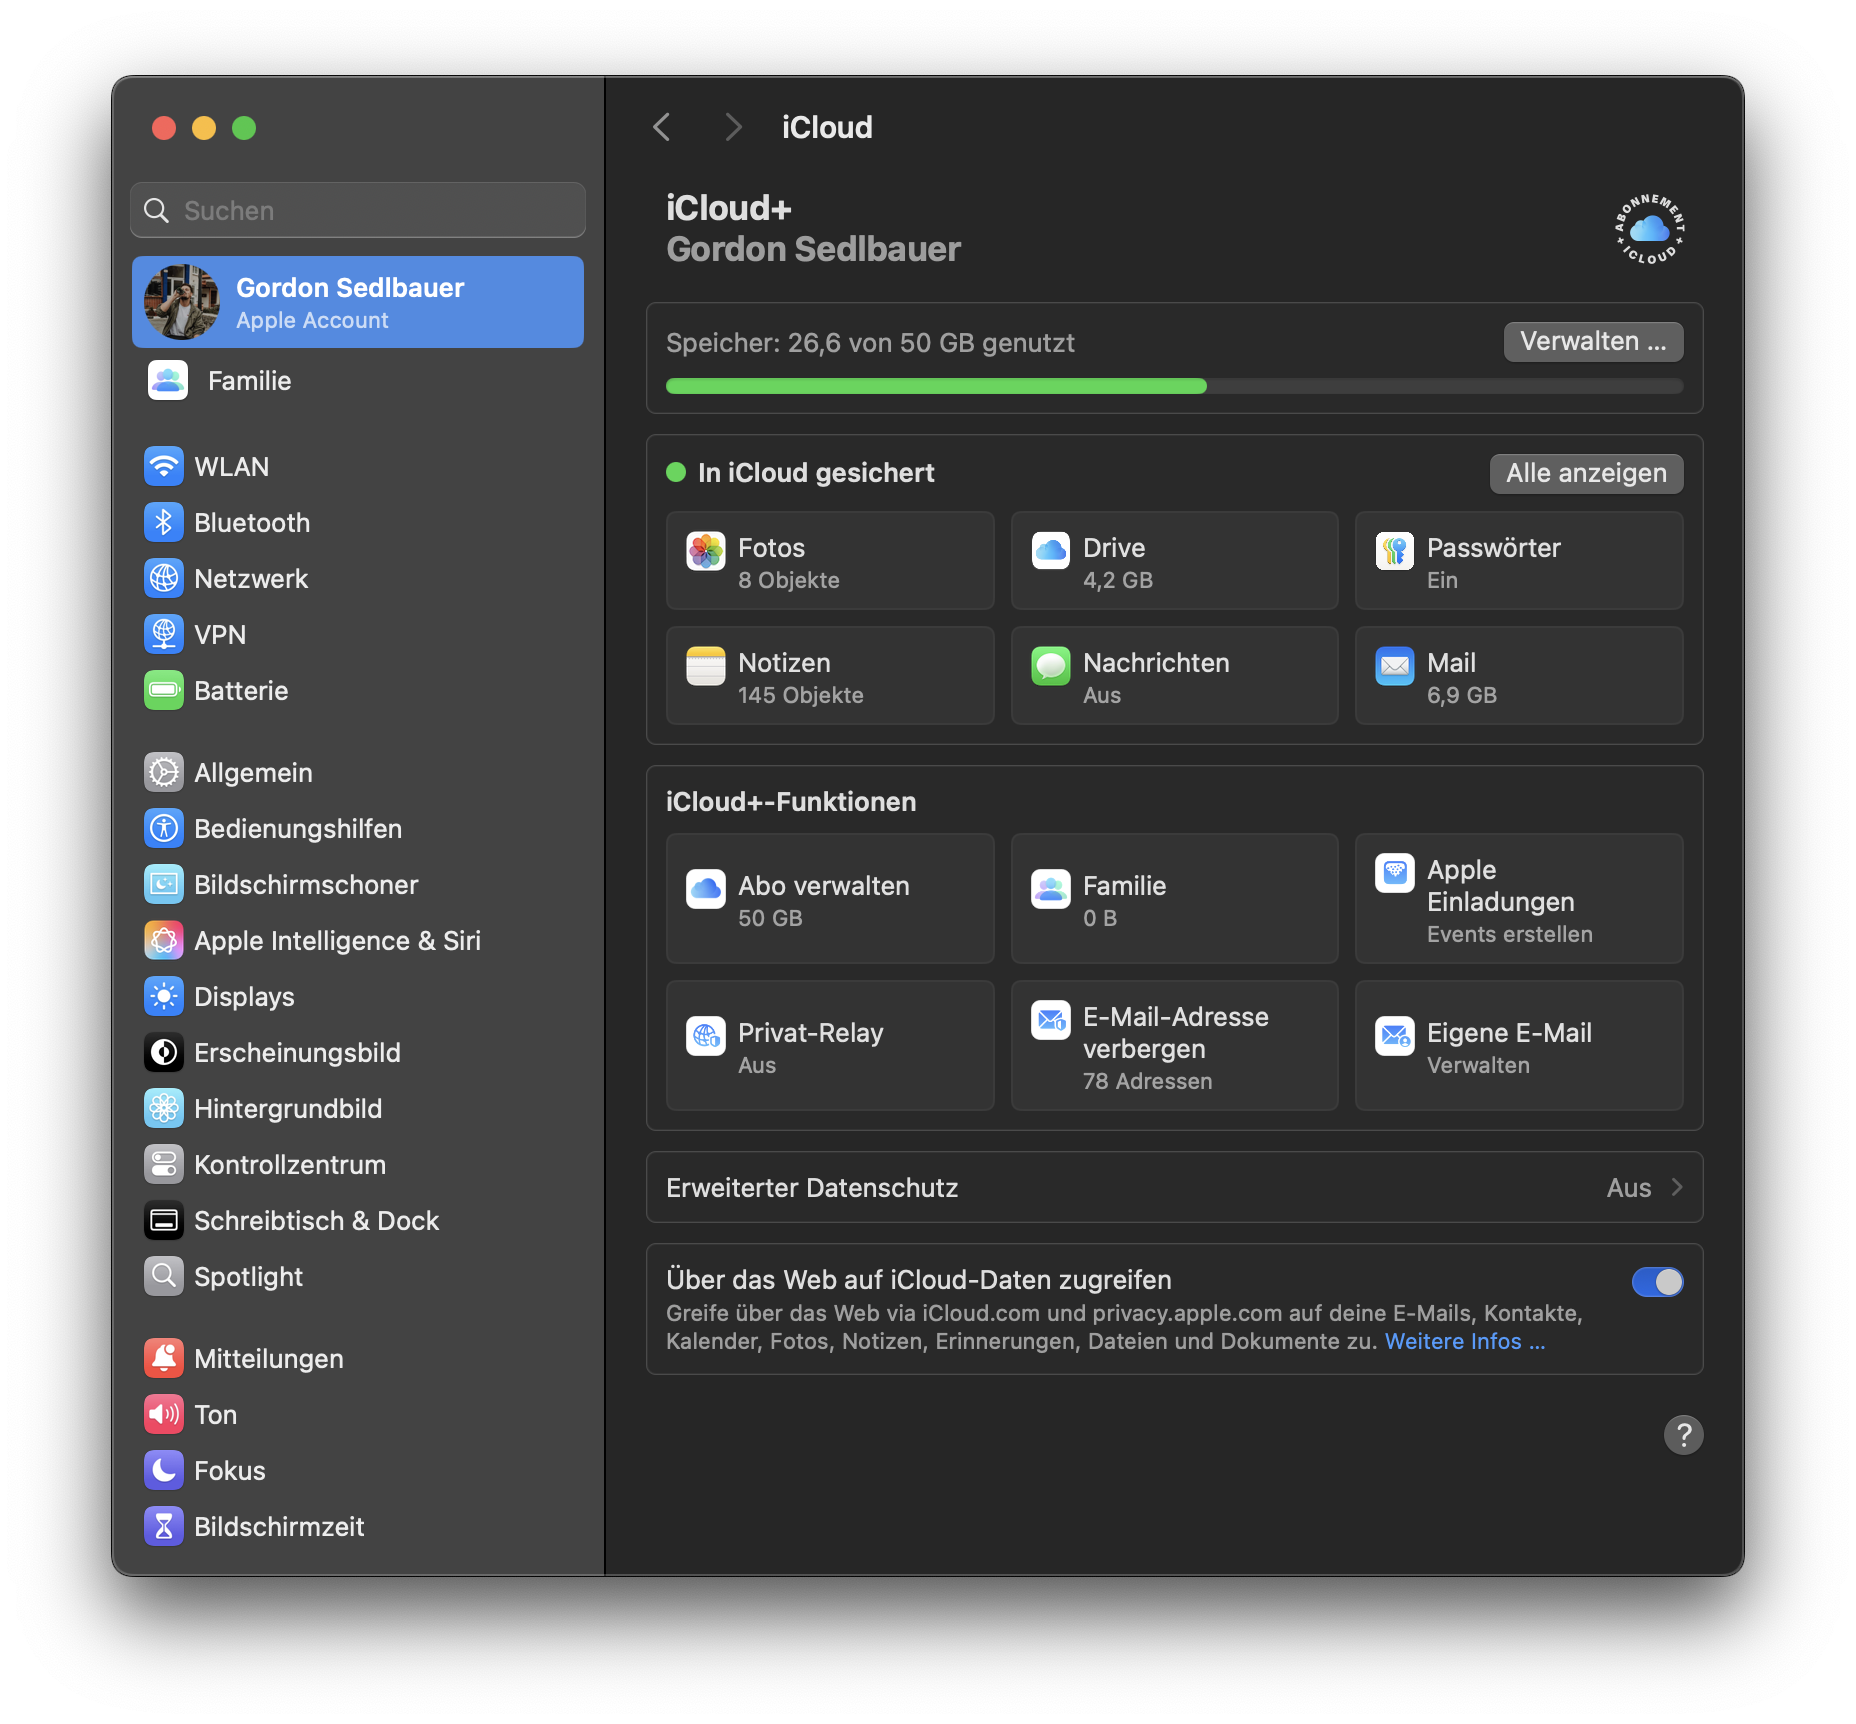
Task: Disable web access to iCloud data
Action: (1657, 1282)
